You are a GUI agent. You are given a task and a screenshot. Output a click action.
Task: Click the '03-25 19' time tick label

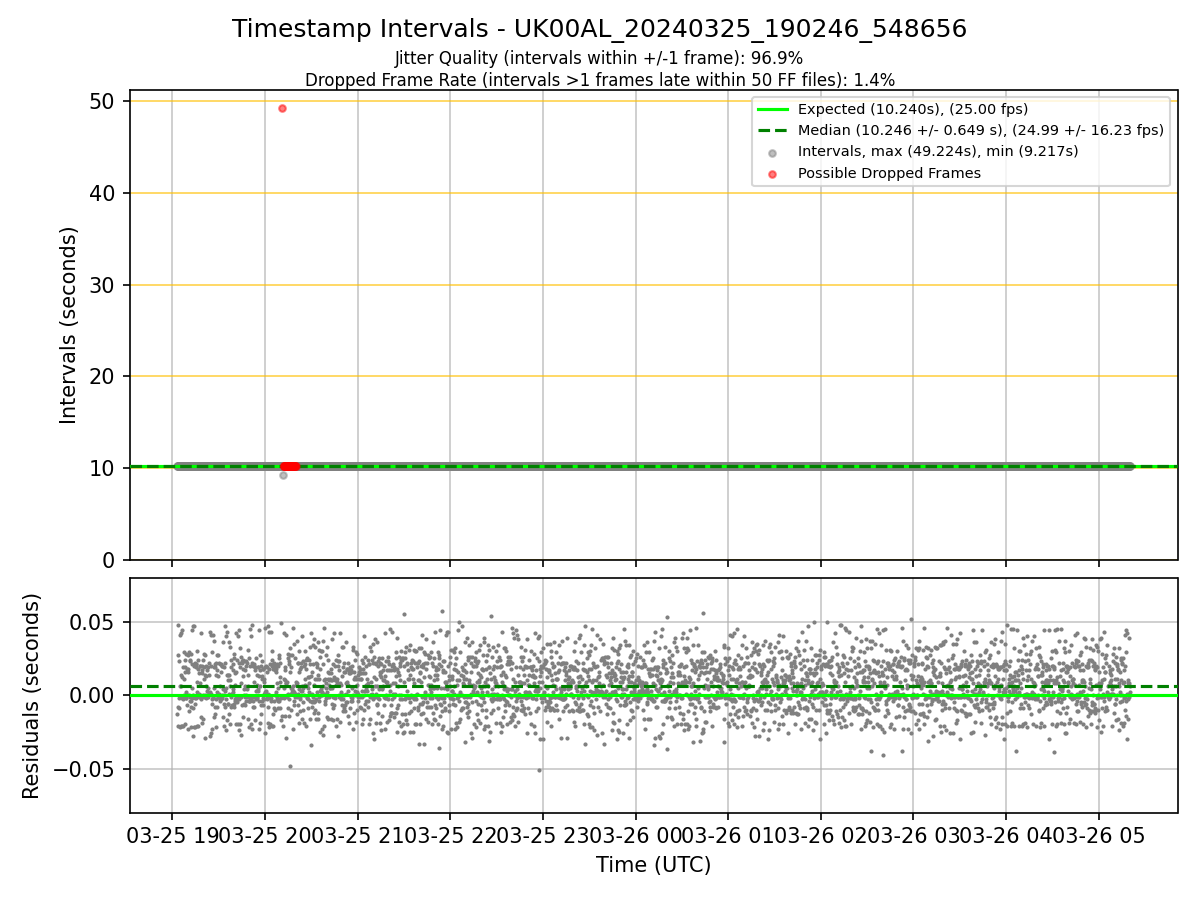tap(172, 834)
